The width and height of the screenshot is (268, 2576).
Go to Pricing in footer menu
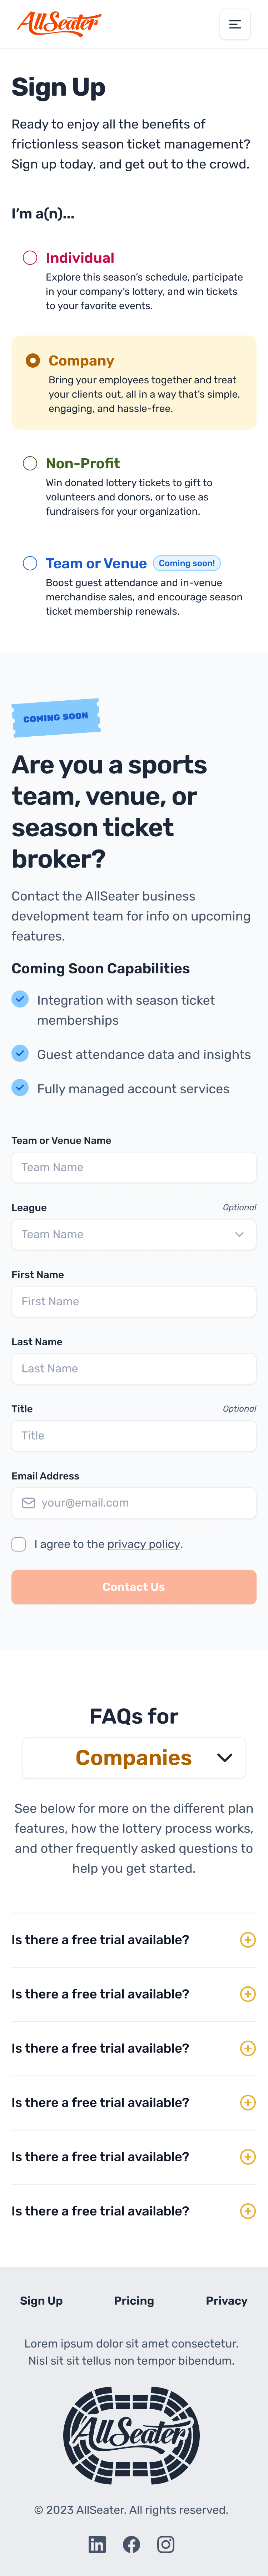[134, 2300]
